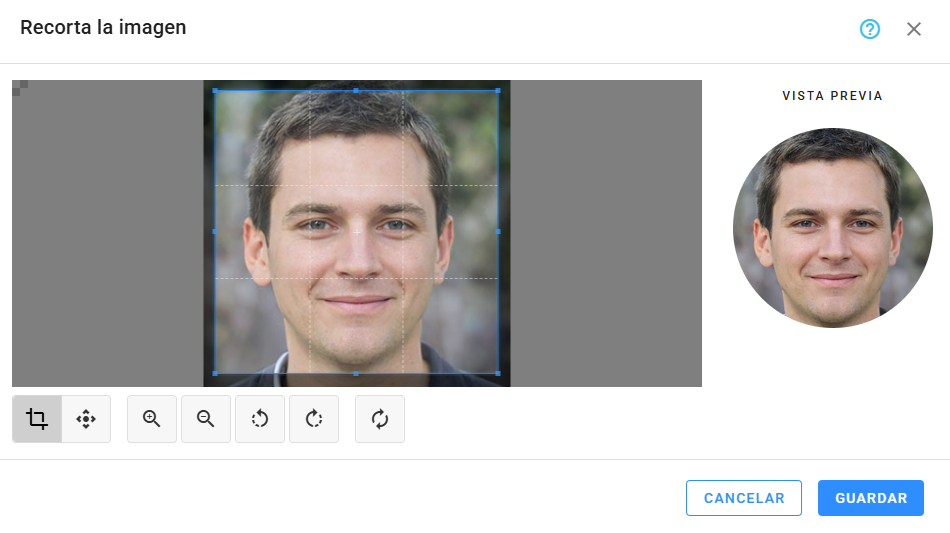Zoom in on the image
The width and height of the screenshot is (950, 533).
click(x=152, y=419)
